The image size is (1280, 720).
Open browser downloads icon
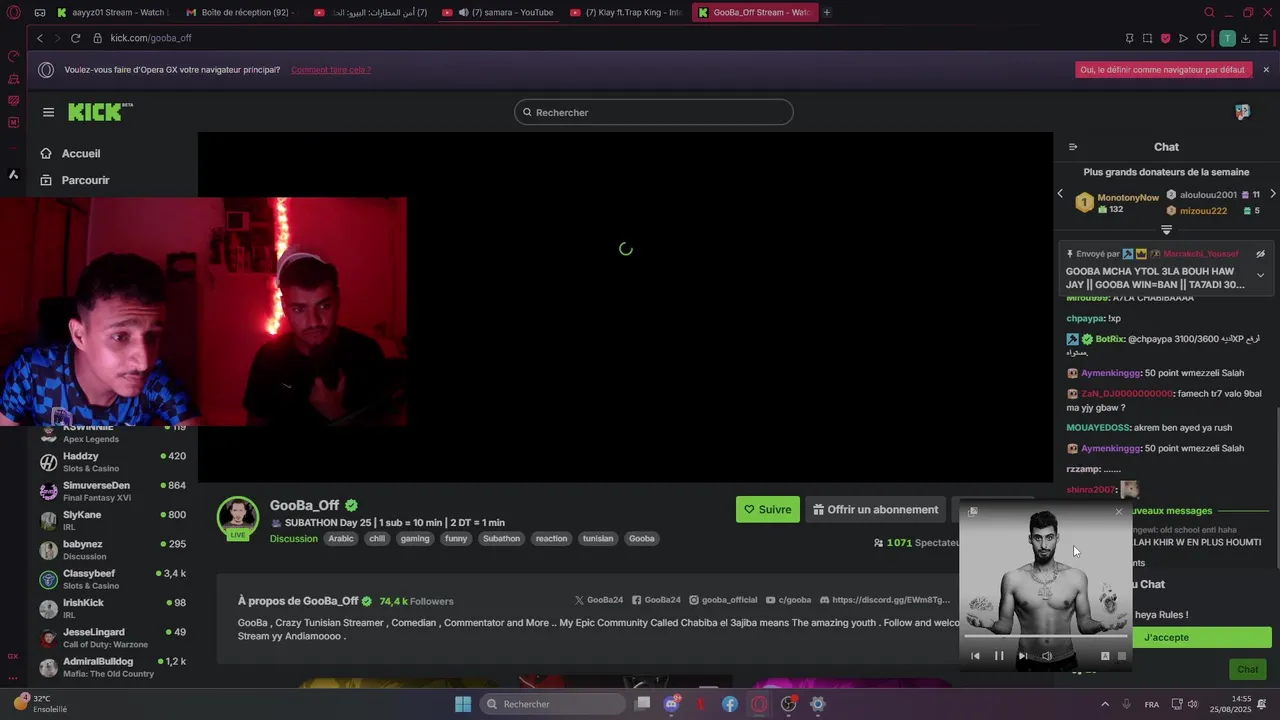pos(1245,38)
